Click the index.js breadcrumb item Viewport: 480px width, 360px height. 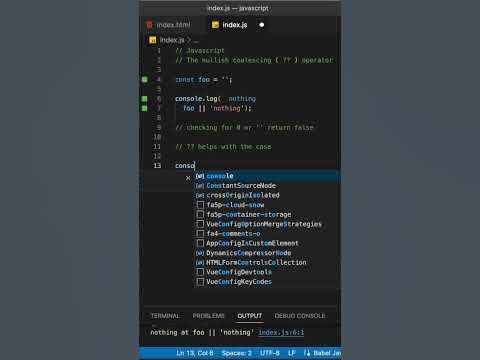[x=172, y=40]
